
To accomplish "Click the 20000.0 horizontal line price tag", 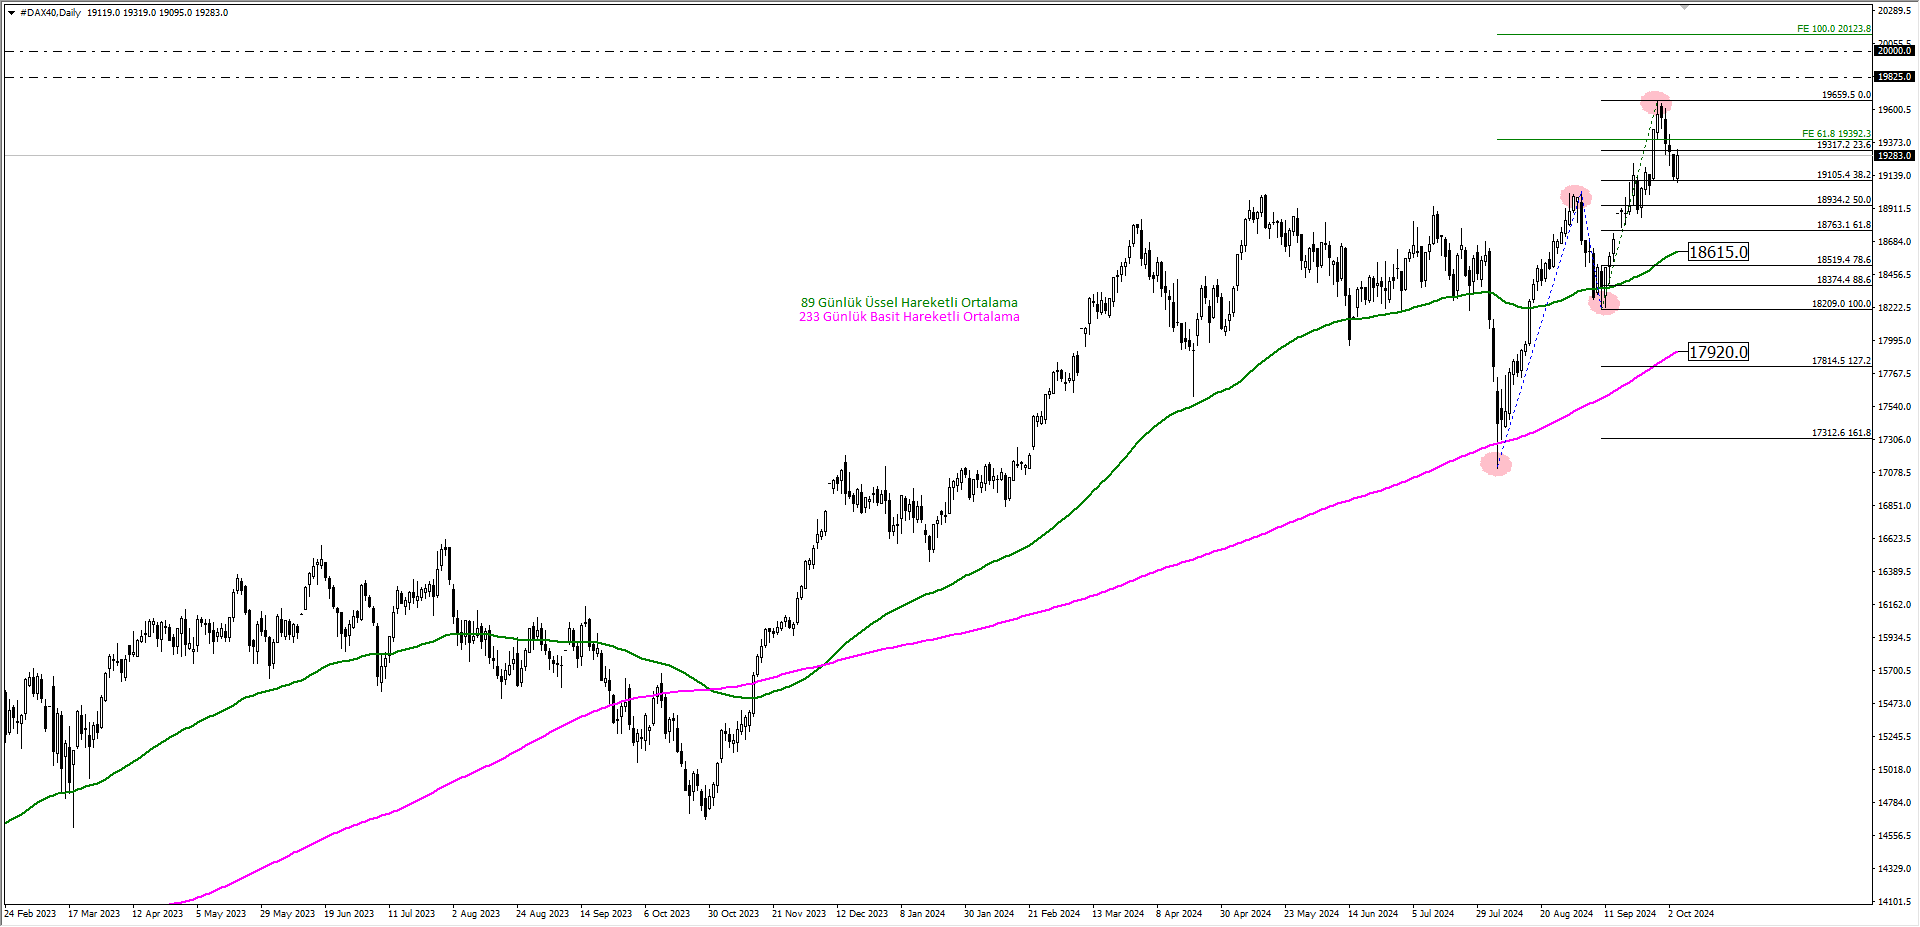I will [x=1894, y=51].
